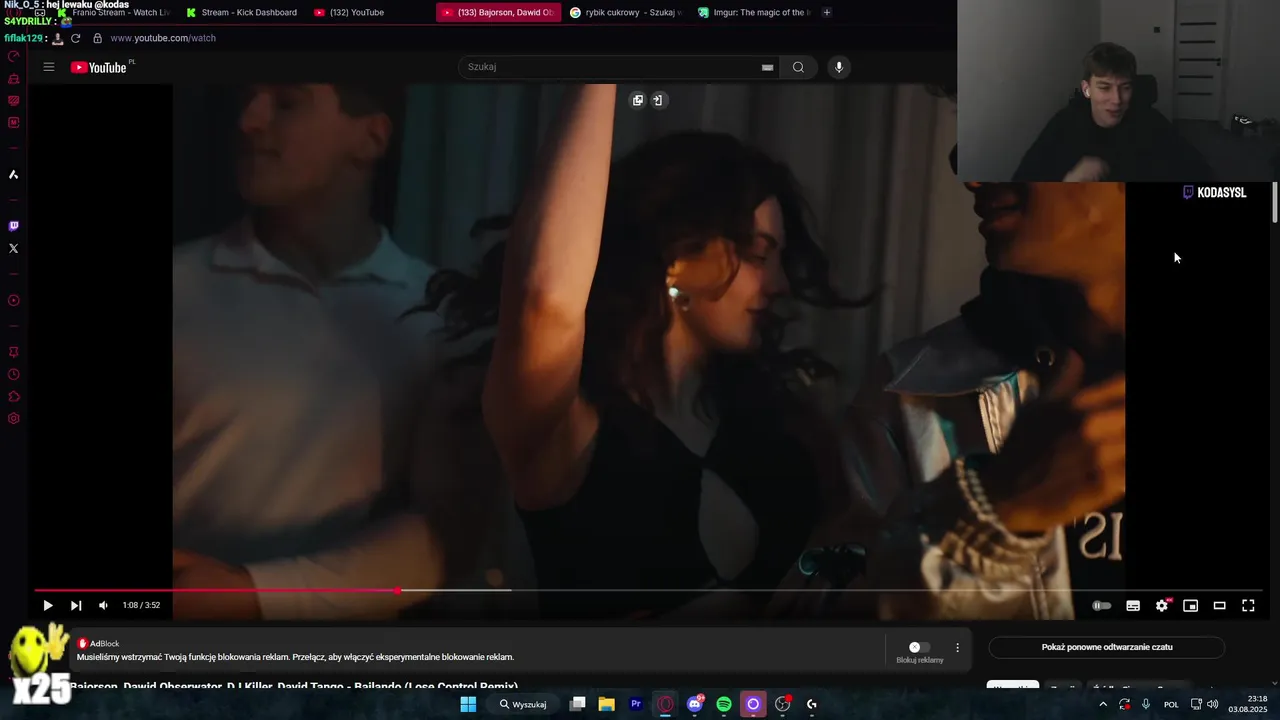Enable miniplayer mode icon
Viewport: 1280px width, 720px height.
(x=1190, y=605)
